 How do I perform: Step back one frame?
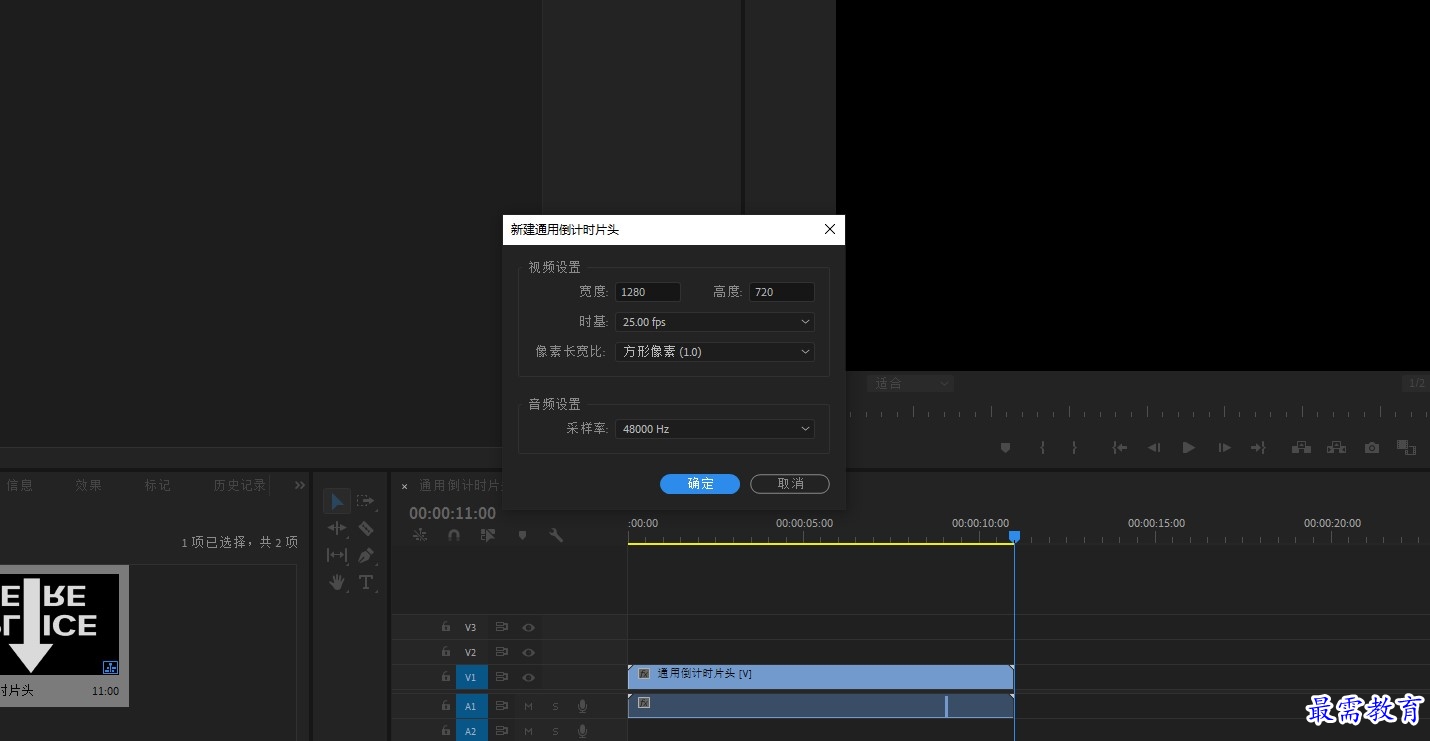point(1154,448)
